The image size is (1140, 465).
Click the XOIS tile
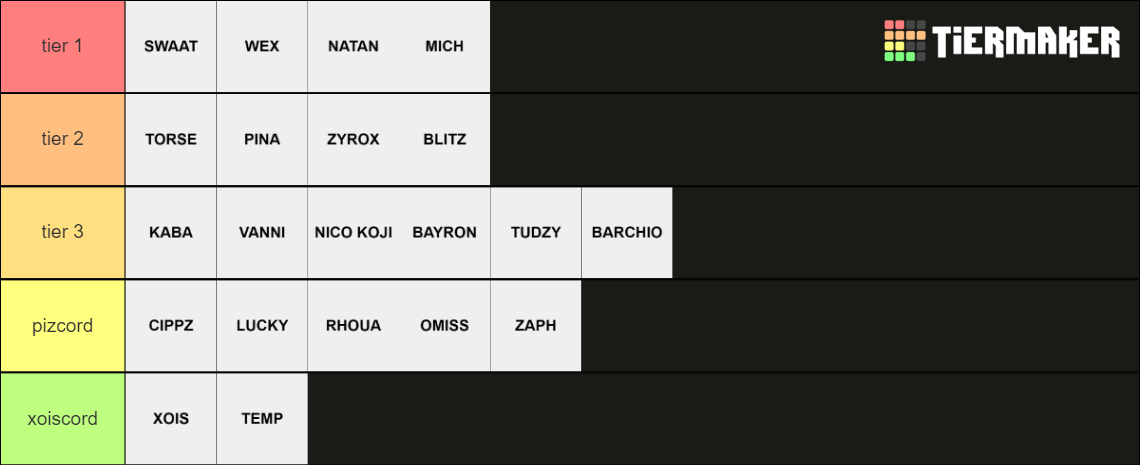tap(171, 418)
